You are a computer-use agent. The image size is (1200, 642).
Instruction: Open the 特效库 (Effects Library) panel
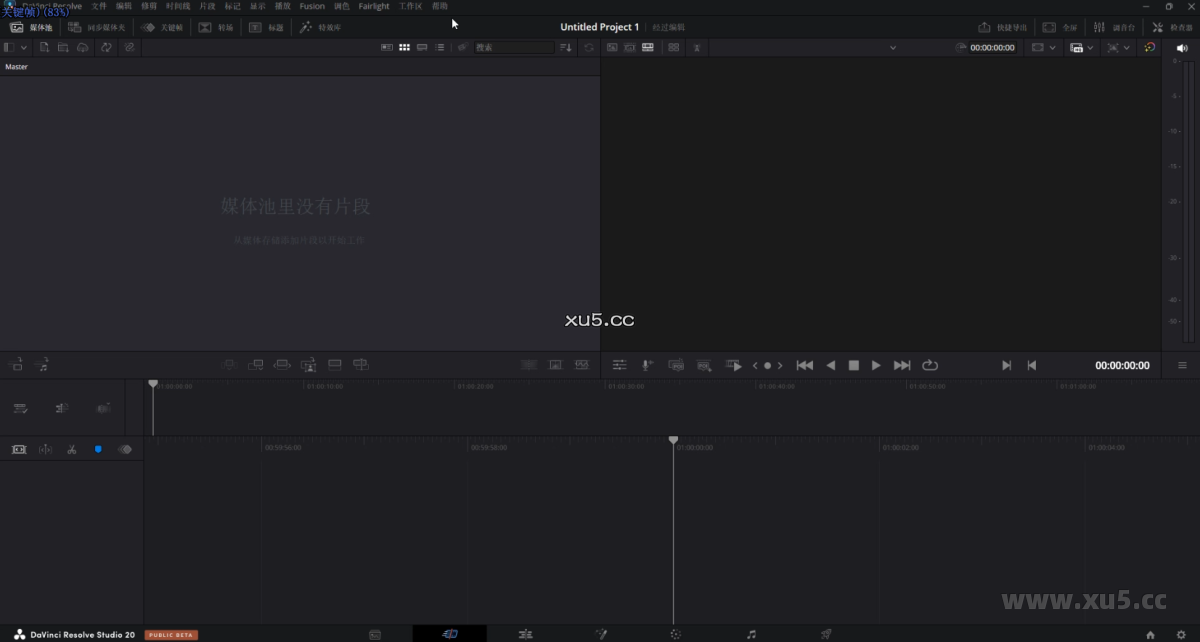(x=320, y=27)
